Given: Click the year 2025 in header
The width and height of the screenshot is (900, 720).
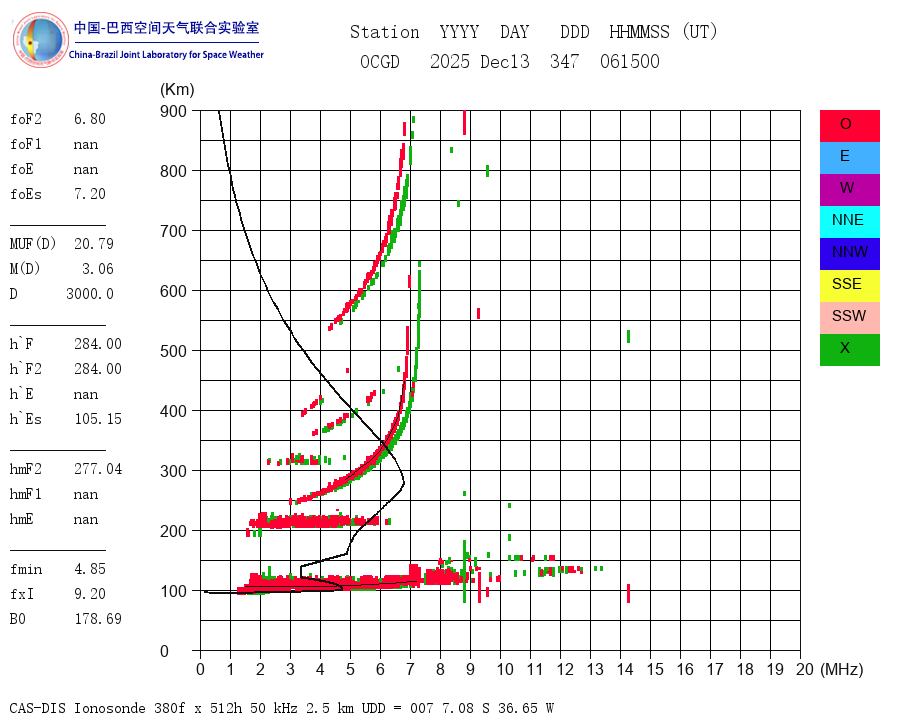Looking at the screenshot, I should (449, 61).
